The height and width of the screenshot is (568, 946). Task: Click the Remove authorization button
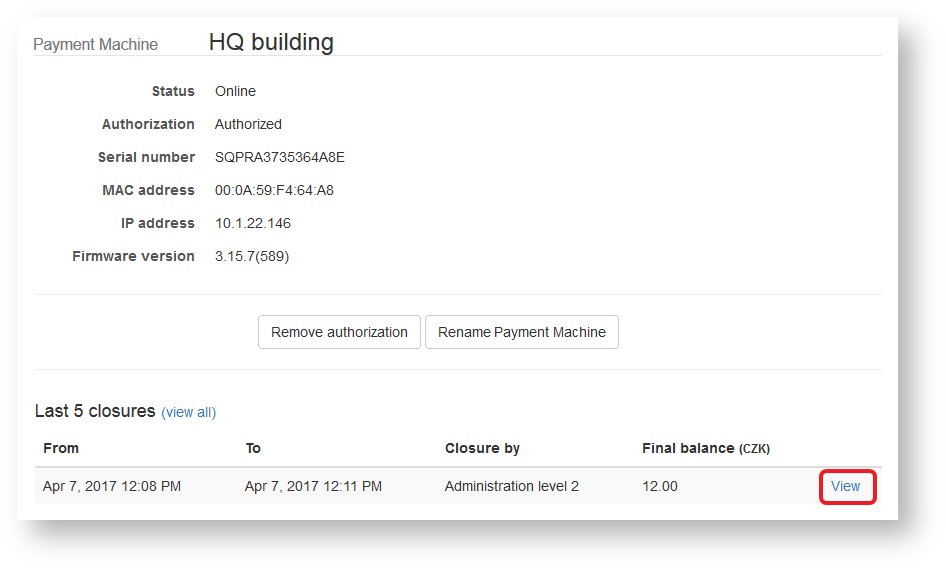coord(339,332)
